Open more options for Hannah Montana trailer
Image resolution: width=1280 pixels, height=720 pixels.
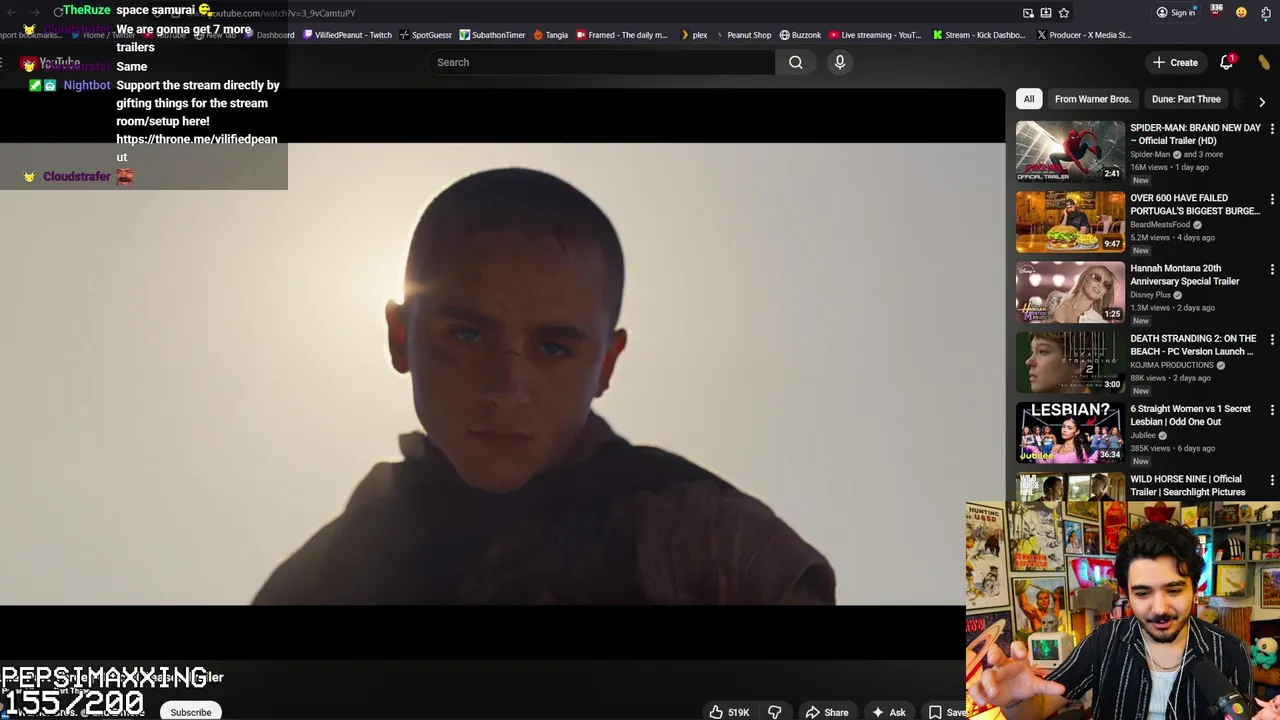tap(1272, 269)
